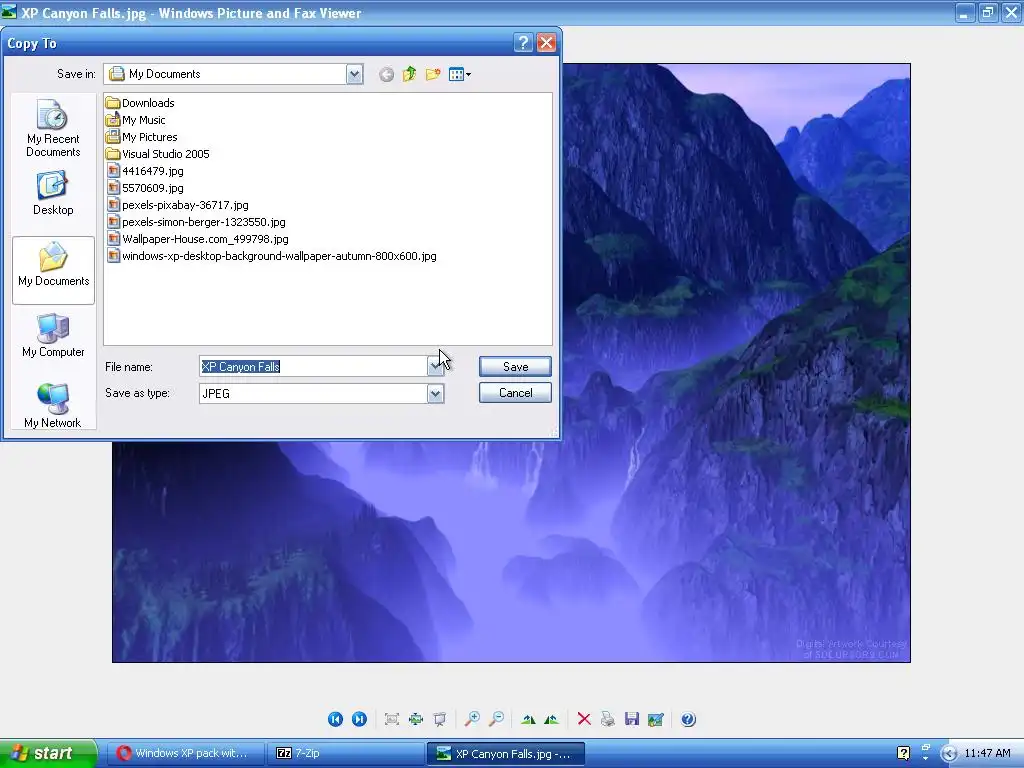Open My Network in places bar
Image resolution: width=1024 pixels, height=768 pixels.
(x=53, y=406)
